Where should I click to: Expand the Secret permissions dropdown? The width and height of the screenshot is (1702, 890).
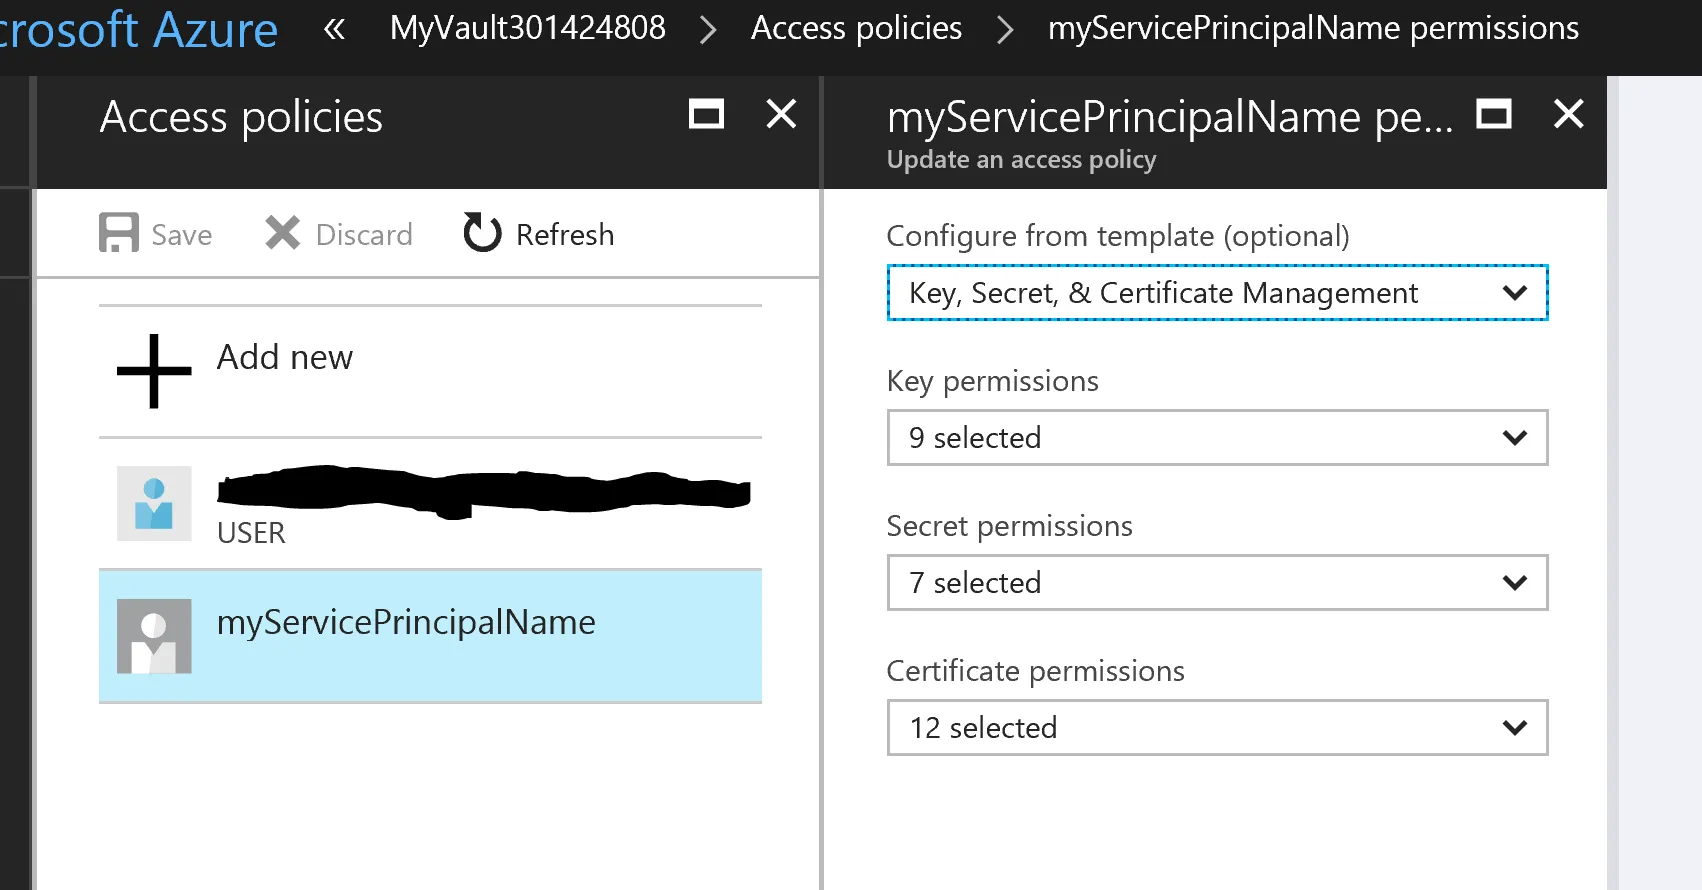click(x=1216, y=583)
